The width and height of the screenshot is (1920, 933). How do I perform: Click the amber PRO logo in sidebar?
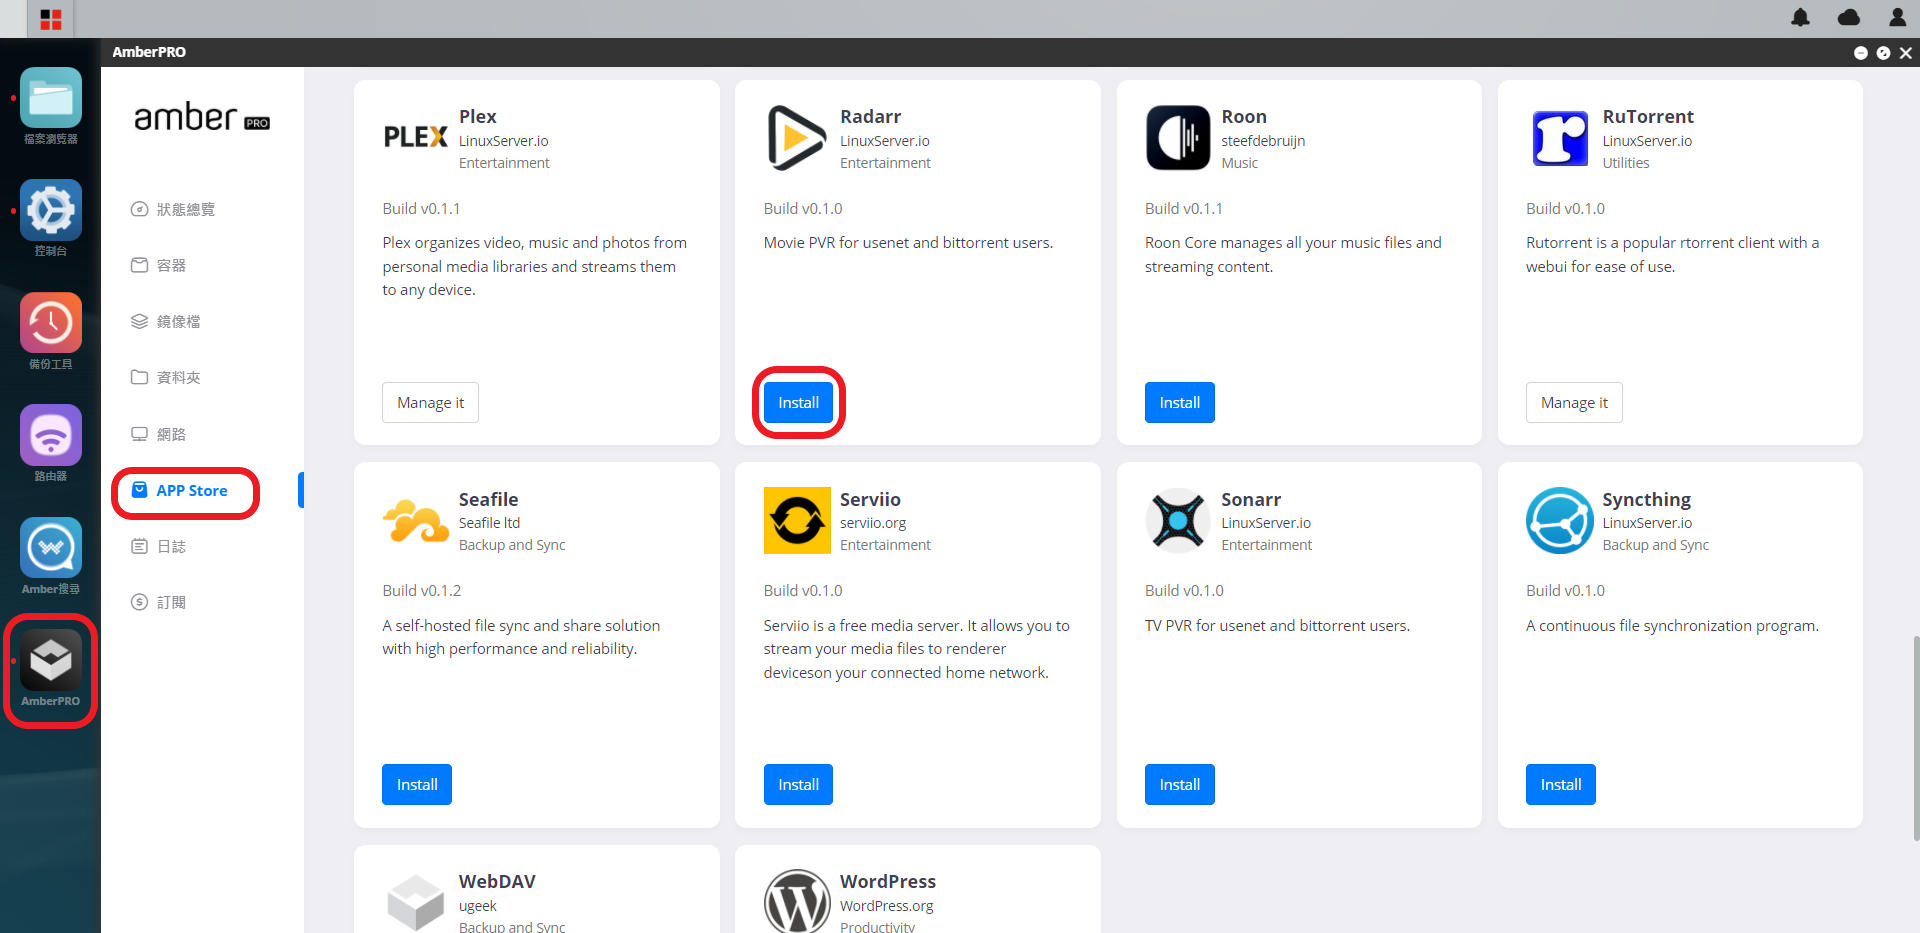click(x=202, y=118)
